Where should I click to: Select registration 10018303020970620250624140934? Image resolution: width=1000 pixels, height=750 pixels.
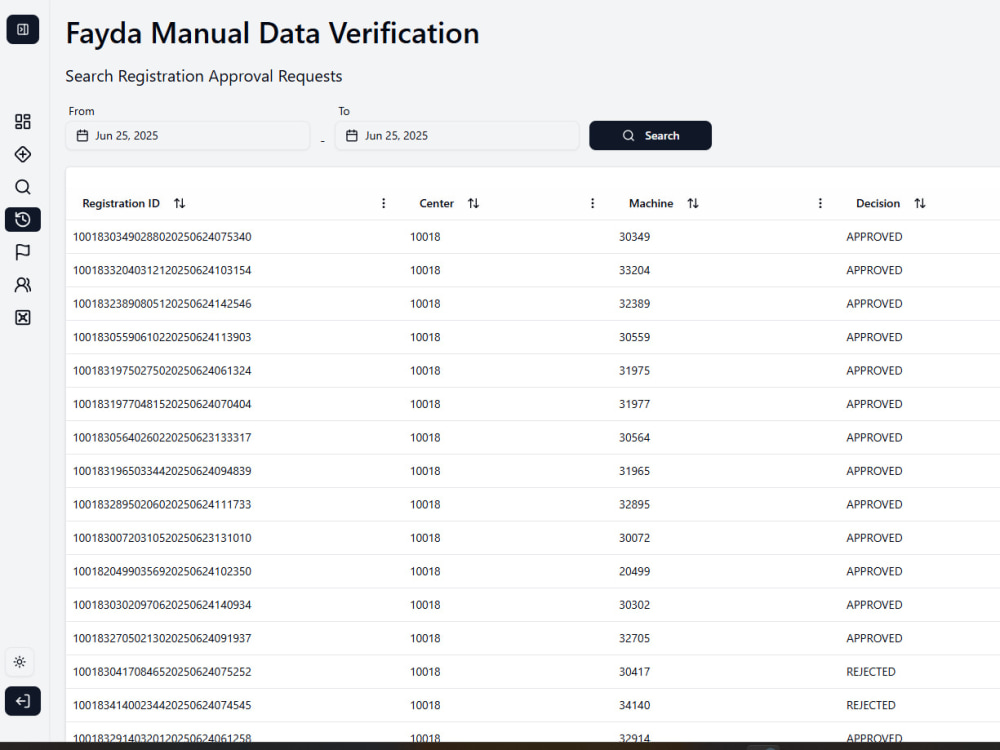pyautogui.click(x=162, y=605)
